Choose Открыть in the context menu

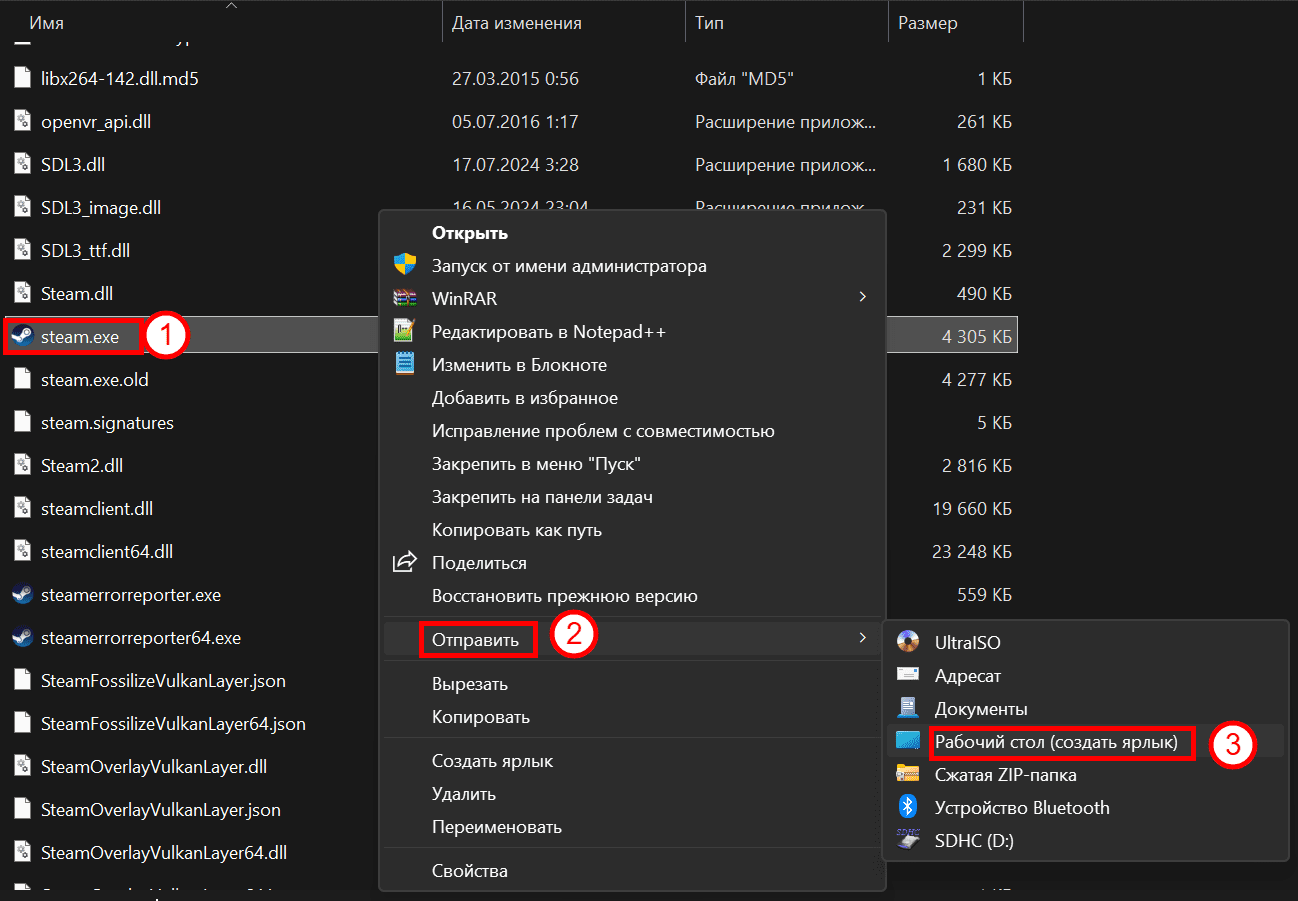coord(470,233)
